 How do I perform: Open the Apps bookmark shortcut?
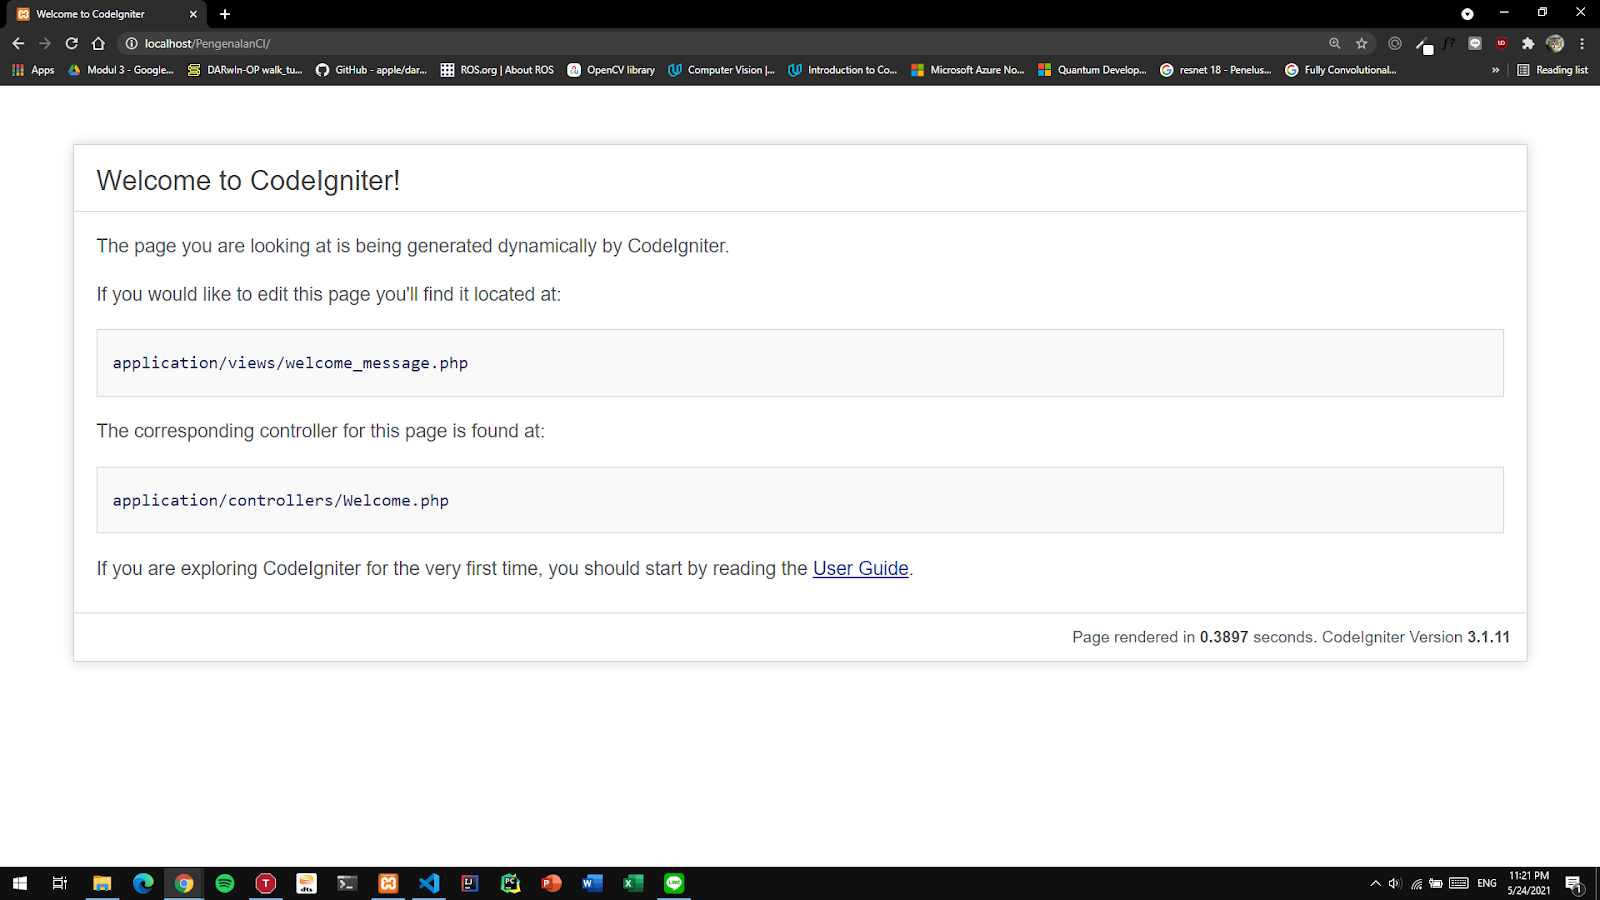(x=33, y=70)
